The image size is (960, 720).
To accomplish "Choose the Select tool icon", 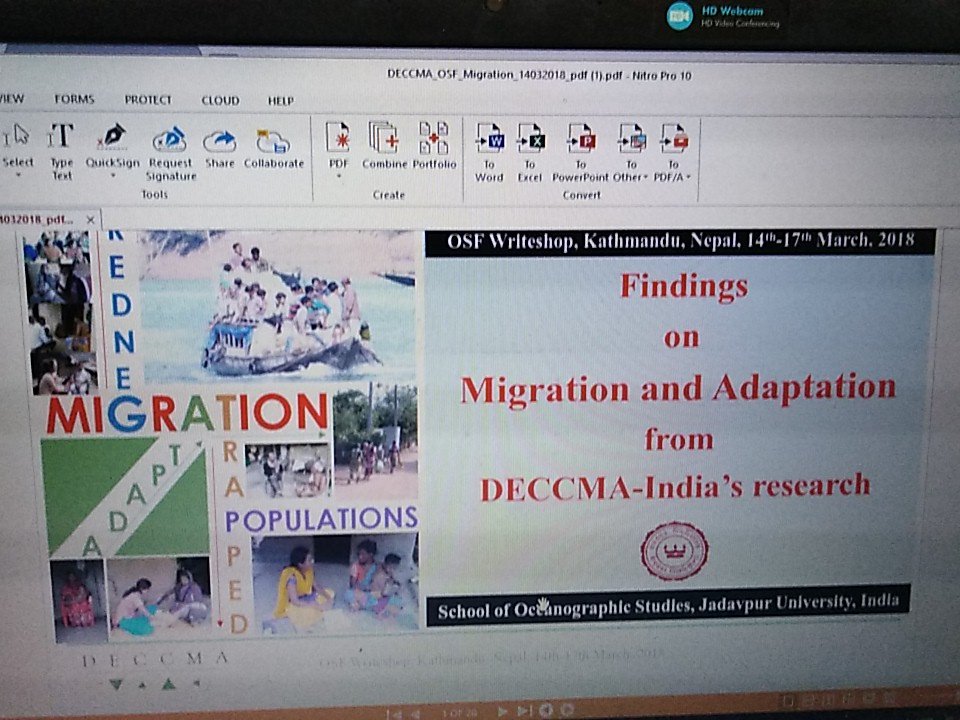I will (17, 137).
